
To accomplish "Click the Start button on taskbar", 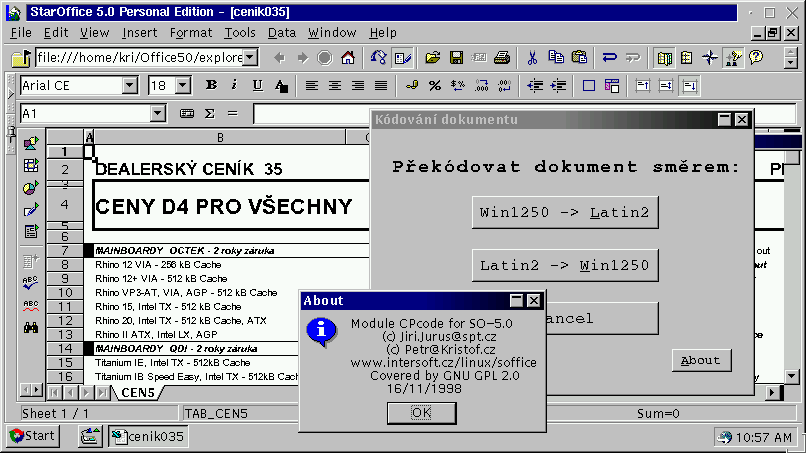I will point(32,436).
